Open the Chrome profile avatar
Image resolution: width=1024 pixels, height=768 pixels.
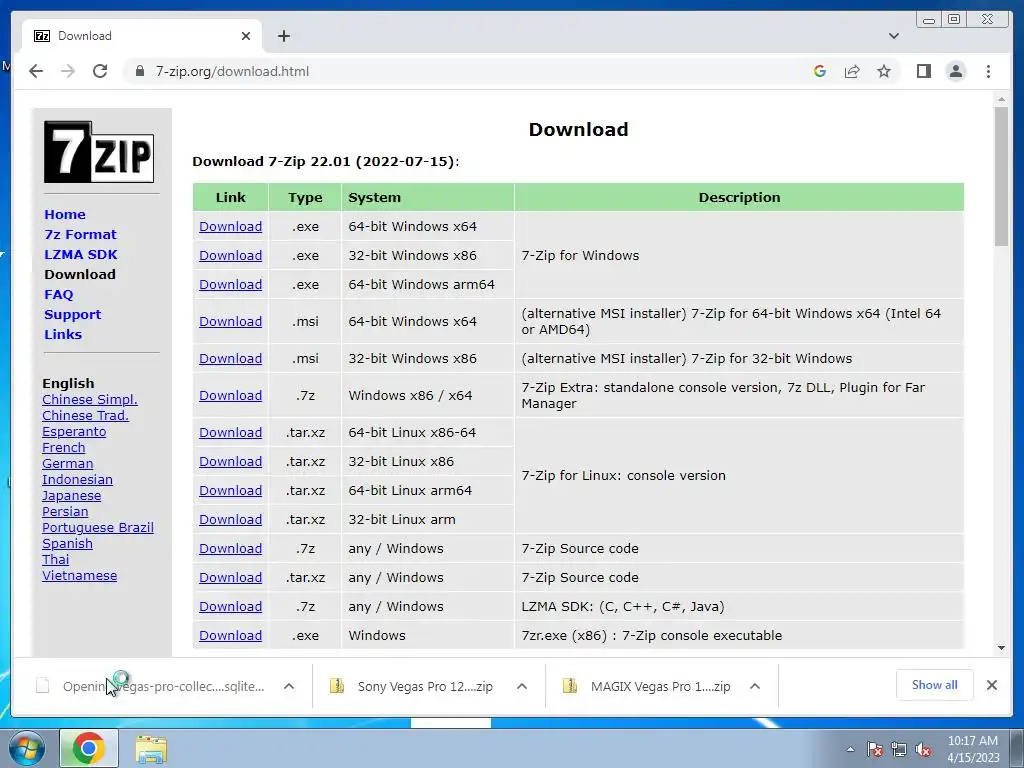956,71
